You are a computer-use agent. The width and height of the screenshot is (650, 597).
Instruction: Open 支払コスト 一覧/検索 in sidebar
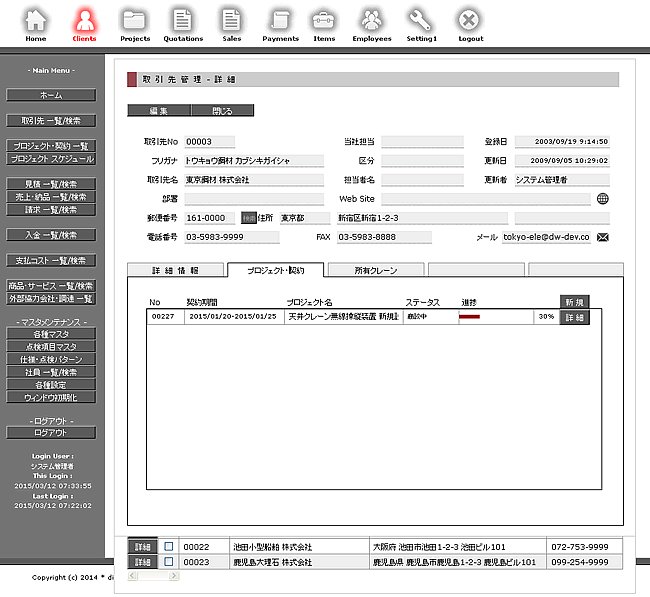(51, 260)
